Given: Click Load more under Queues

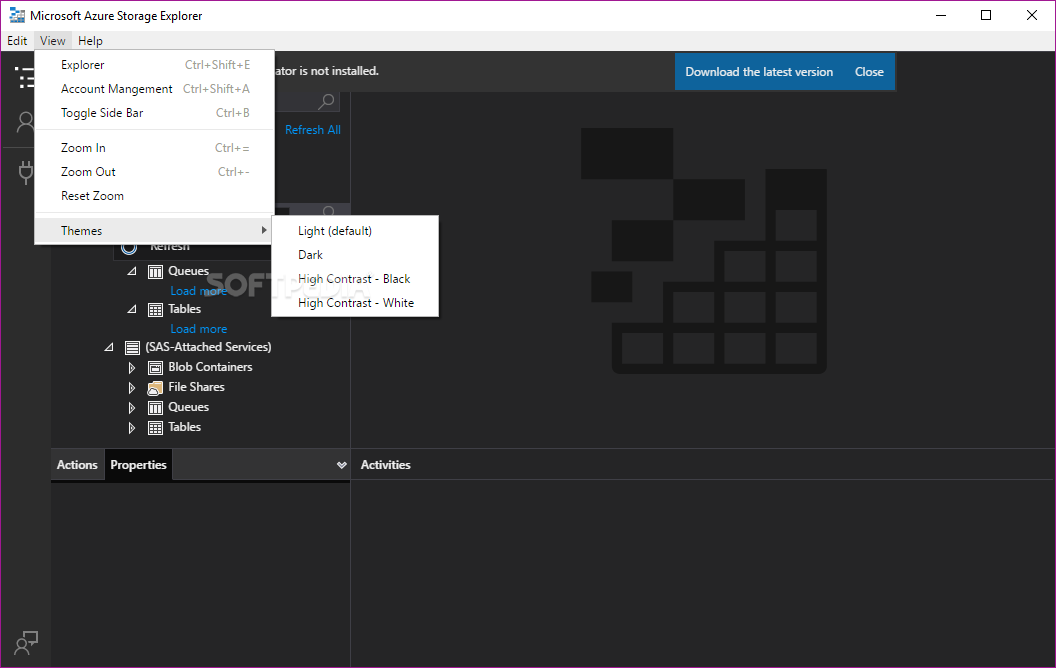Looking at the screenshot, I should [x=198, y=291].
